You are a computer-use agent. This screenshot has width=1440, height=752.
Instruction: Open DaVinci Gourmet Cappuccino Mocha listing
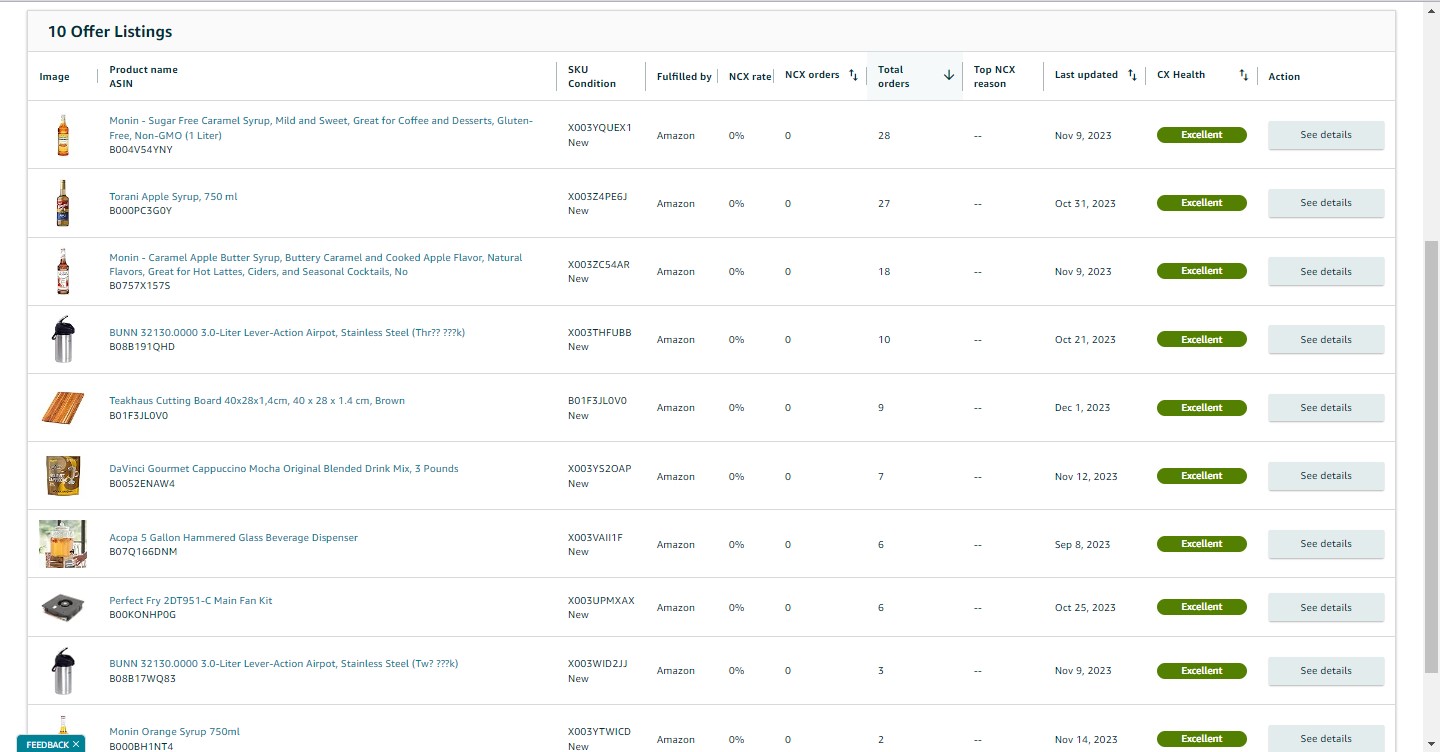(284, 469)
